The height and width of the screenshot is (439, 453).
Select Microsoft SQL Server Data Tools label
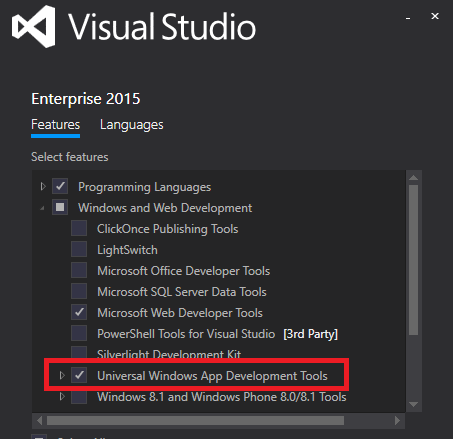182,292
